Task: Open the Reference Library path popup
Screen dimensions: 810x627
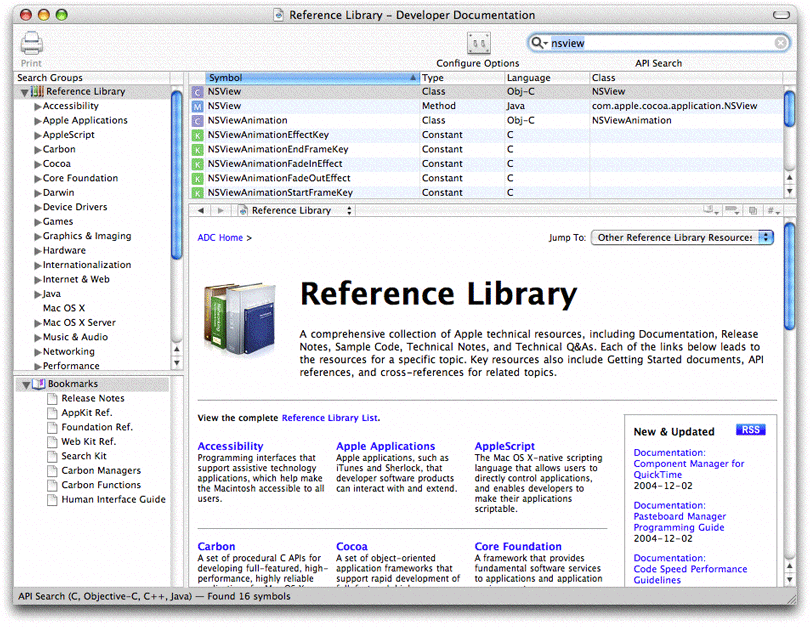Action: pos(296,211)
